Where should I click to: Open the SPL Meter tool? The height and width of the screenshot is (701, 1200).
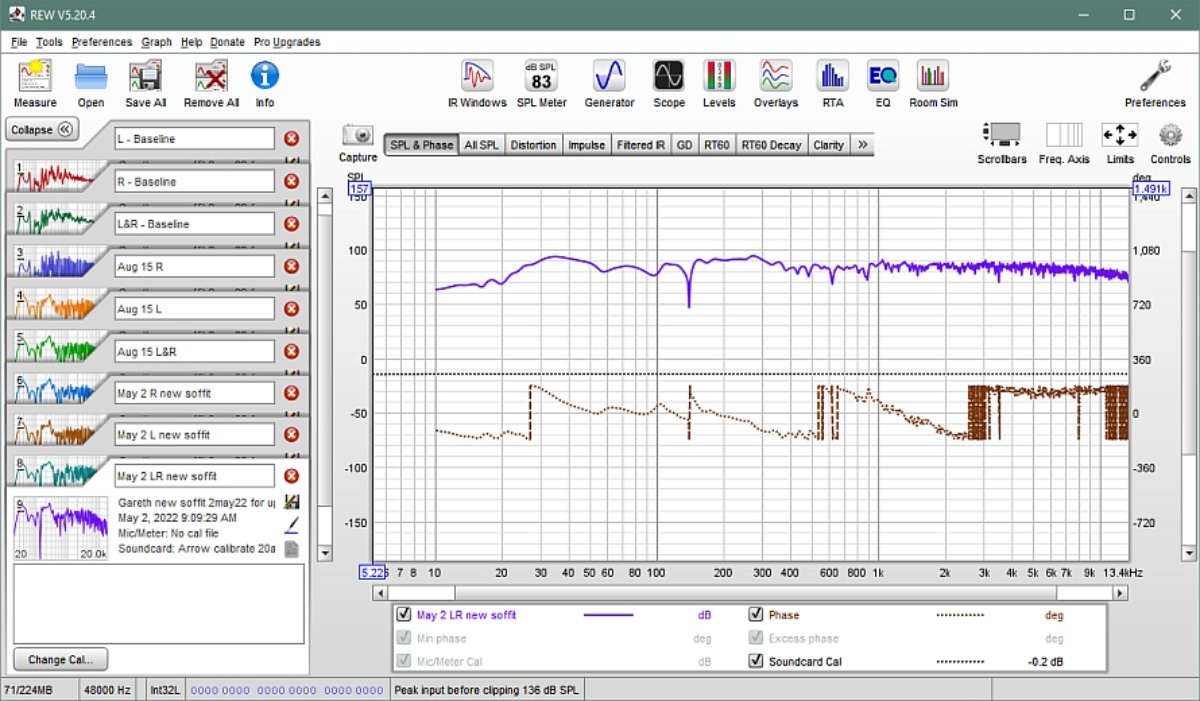pyautogui.click(x=541, y=77)
